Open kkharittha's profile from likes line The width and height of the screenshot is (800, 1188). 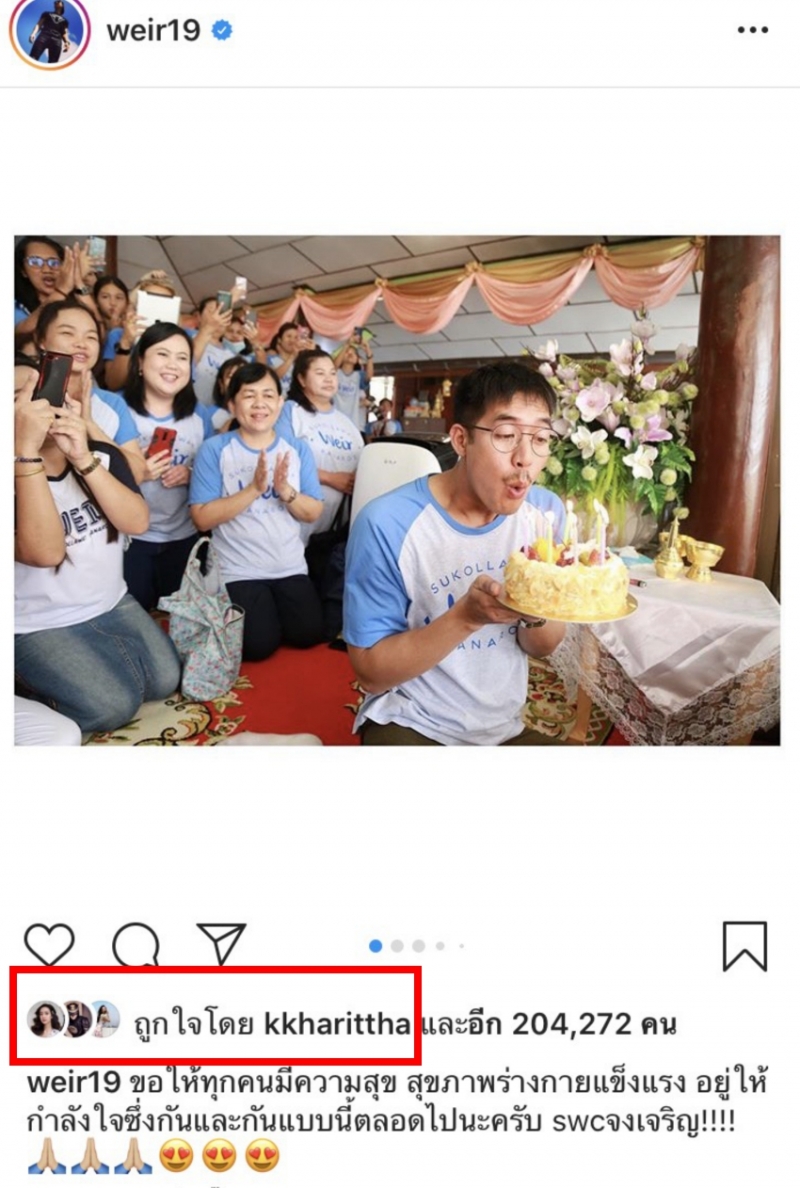click(x=337, y=1024)
